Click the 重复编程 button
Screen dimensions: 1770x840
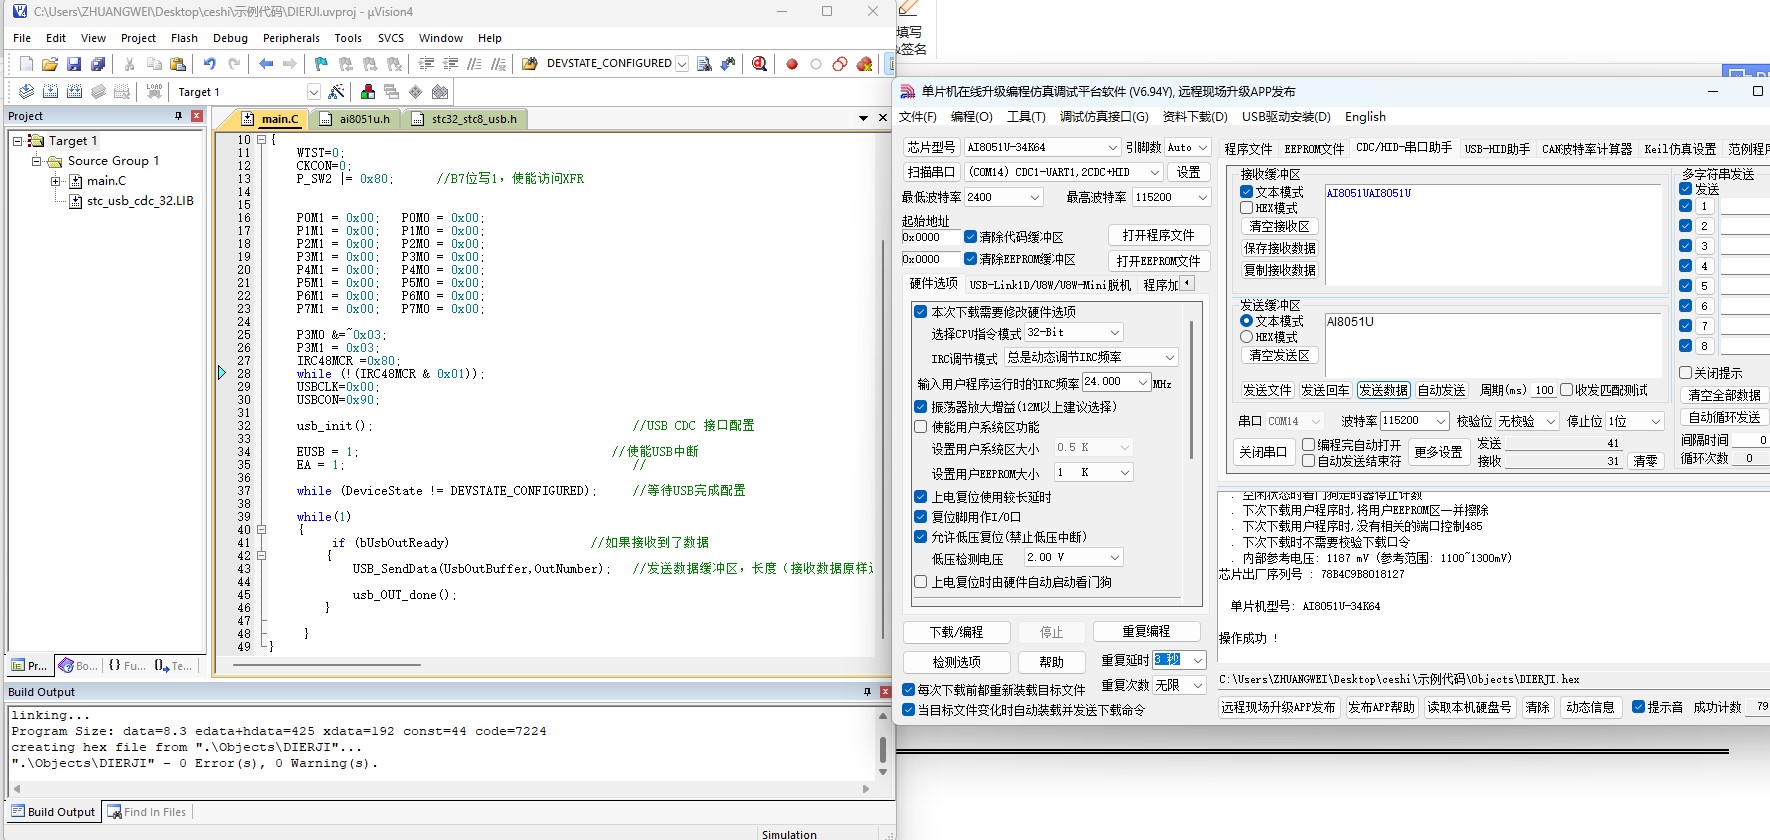1146,632
